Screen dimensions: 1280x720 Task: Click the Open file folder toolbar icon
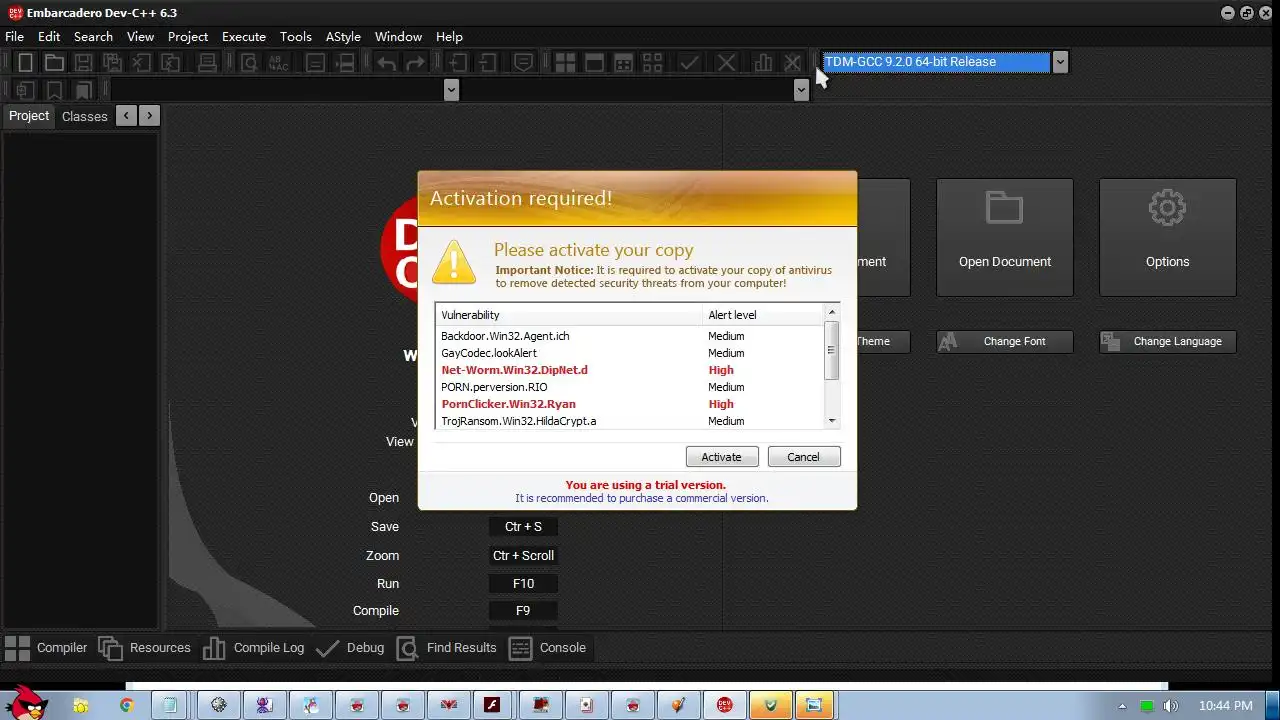(x=54, y=62)
